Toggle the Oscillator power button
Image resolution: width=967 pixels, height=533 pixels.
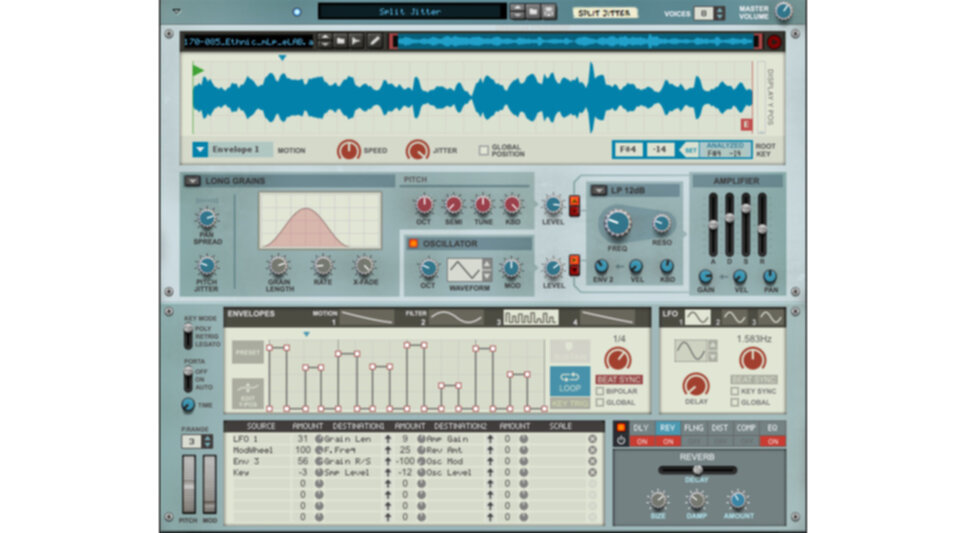tap(413, 243)
